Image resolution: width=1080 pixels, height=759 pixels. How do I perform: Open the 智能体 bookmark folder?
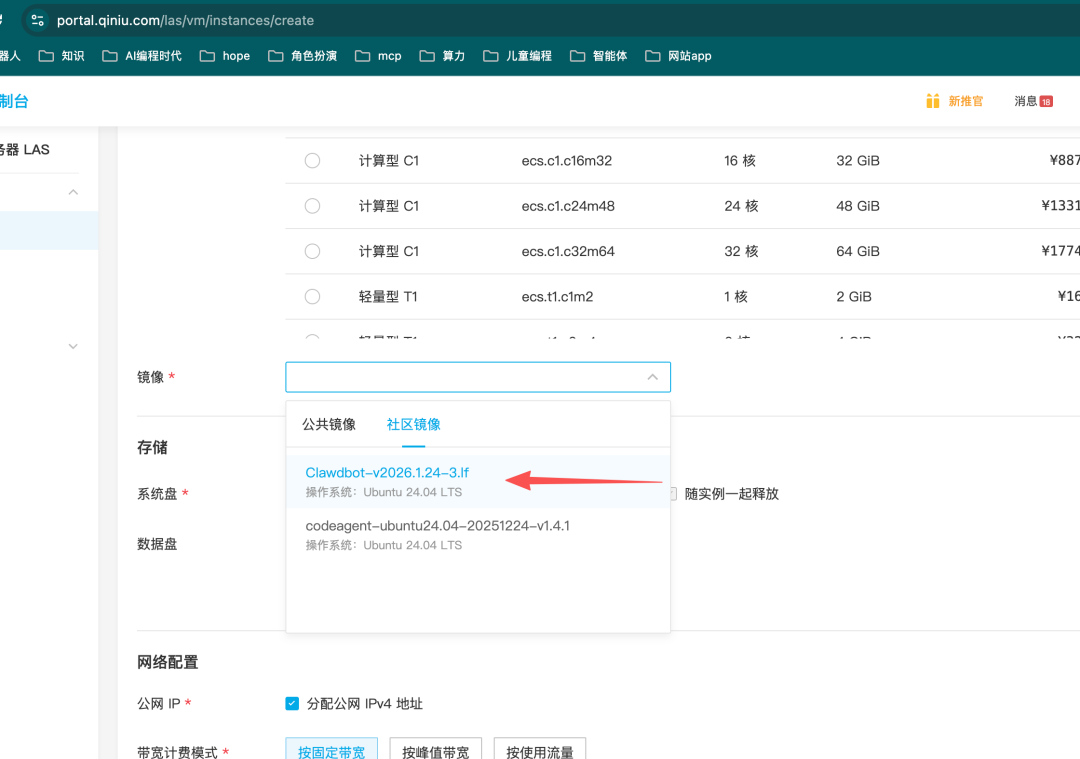click(x=599, y=56)
